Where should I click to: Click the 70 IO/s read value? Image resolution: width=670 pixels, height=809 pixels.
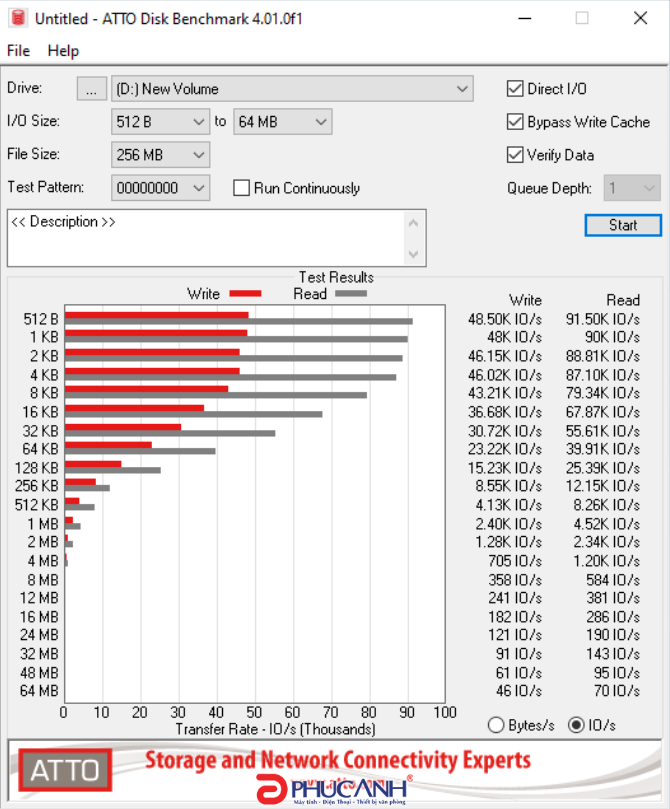click(x=617, y=690)
